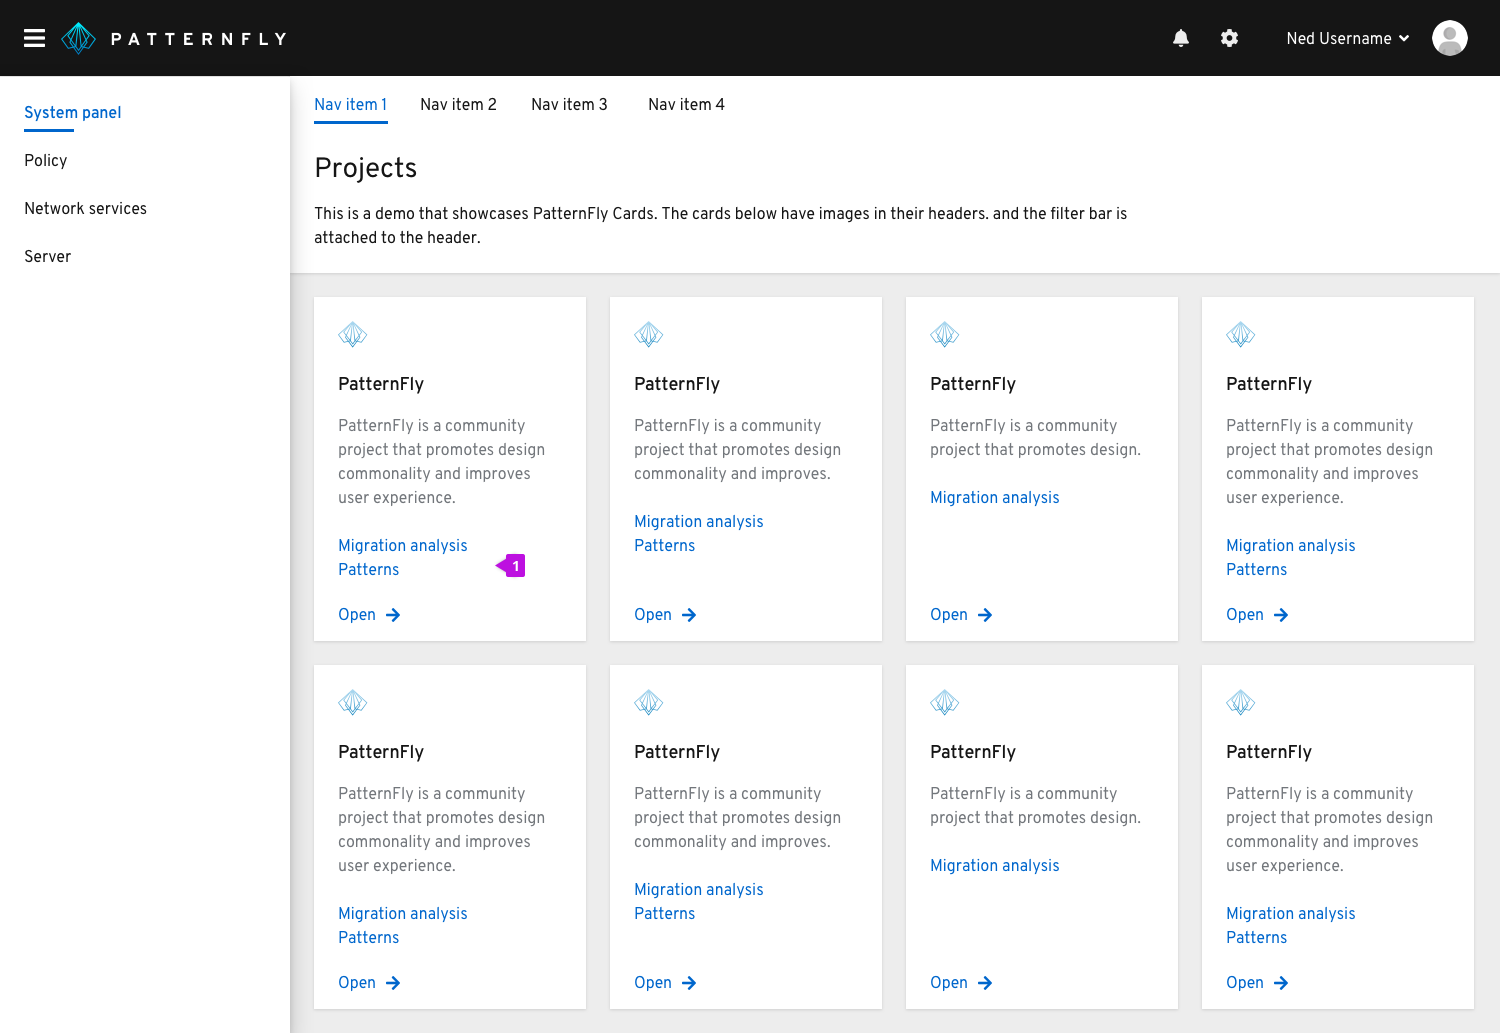The height and width of the screenshot is (1033, 1500).
Task: Switch to Nav item 4
Action: tap(686, 104)
